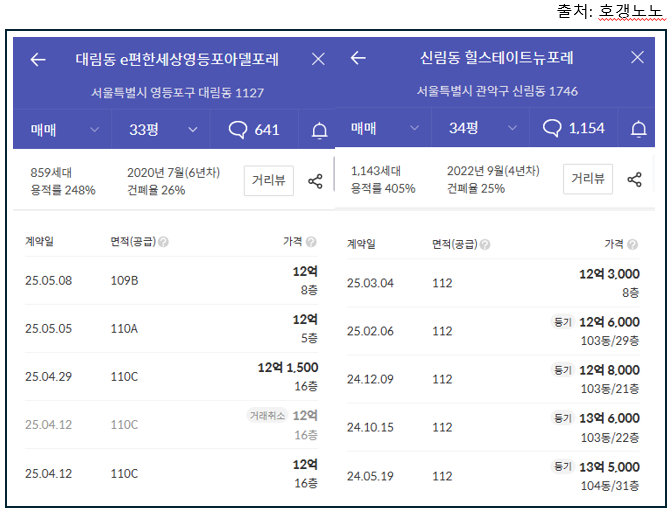Image resolution: width=672 pixels, height=516 pixels.
Task: Select the 25.04.29 110C row at 12억 1,500
Action: coord(171,377)
